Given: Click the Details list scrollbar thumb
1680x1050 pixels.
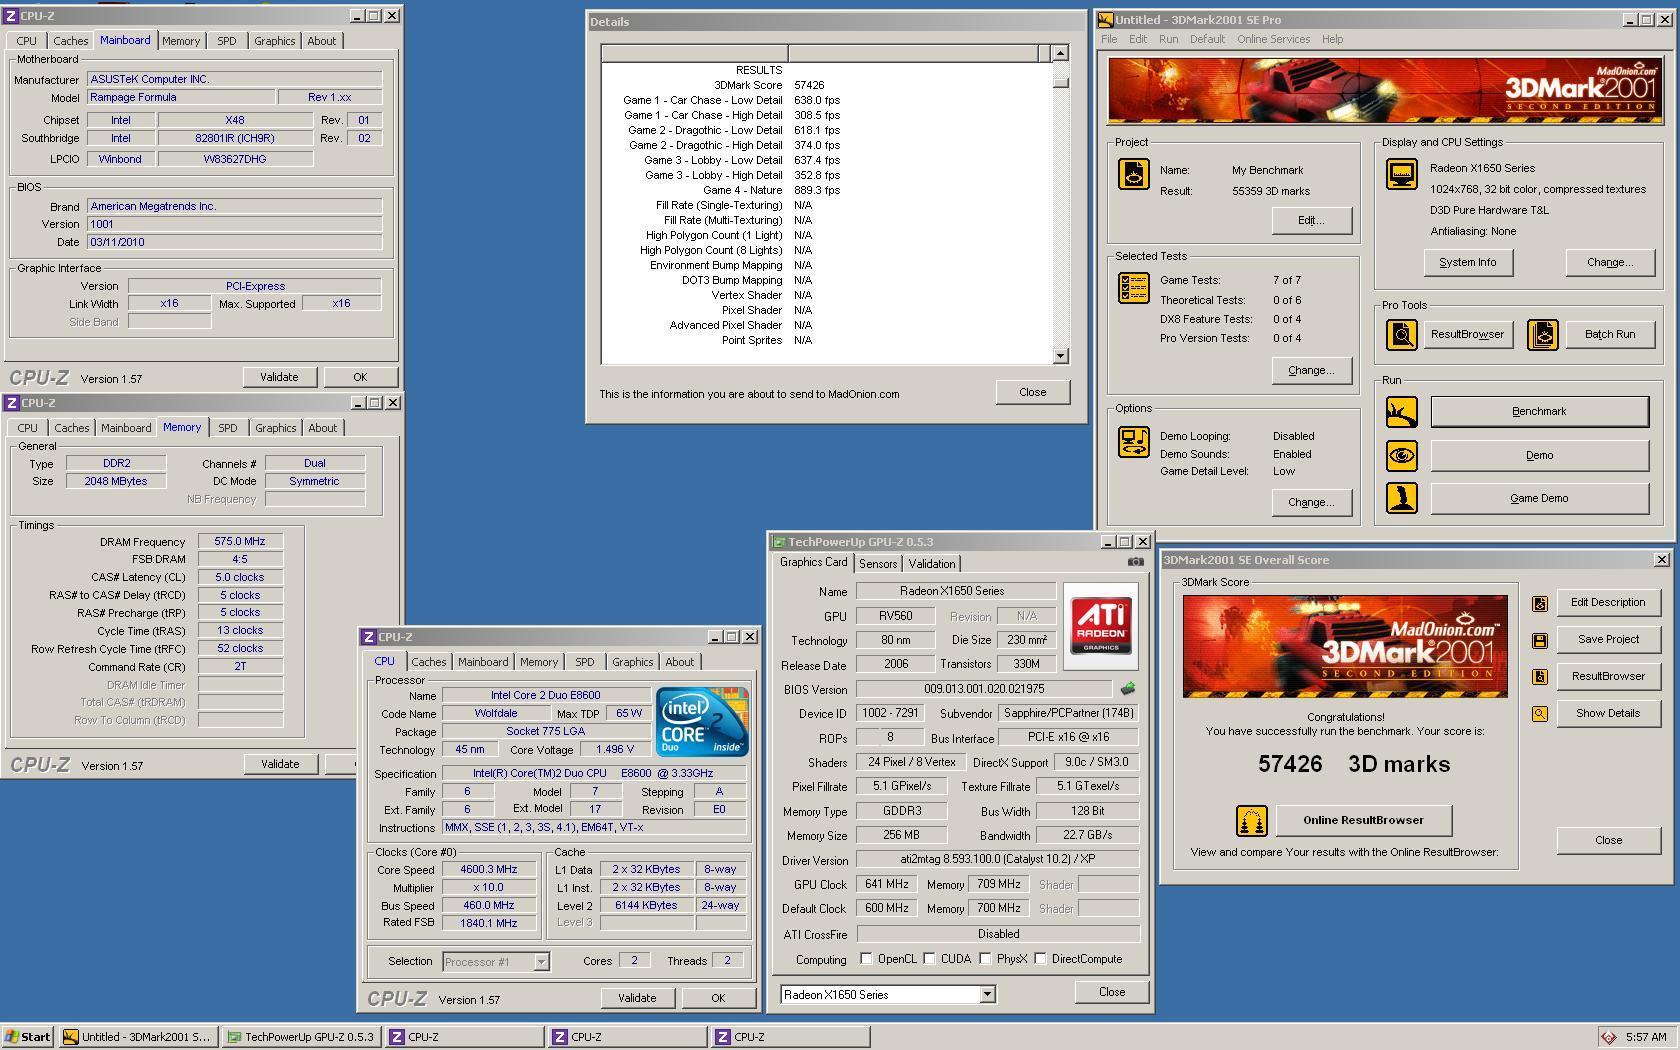Looking at the screenshot, I should [1060, 82].
